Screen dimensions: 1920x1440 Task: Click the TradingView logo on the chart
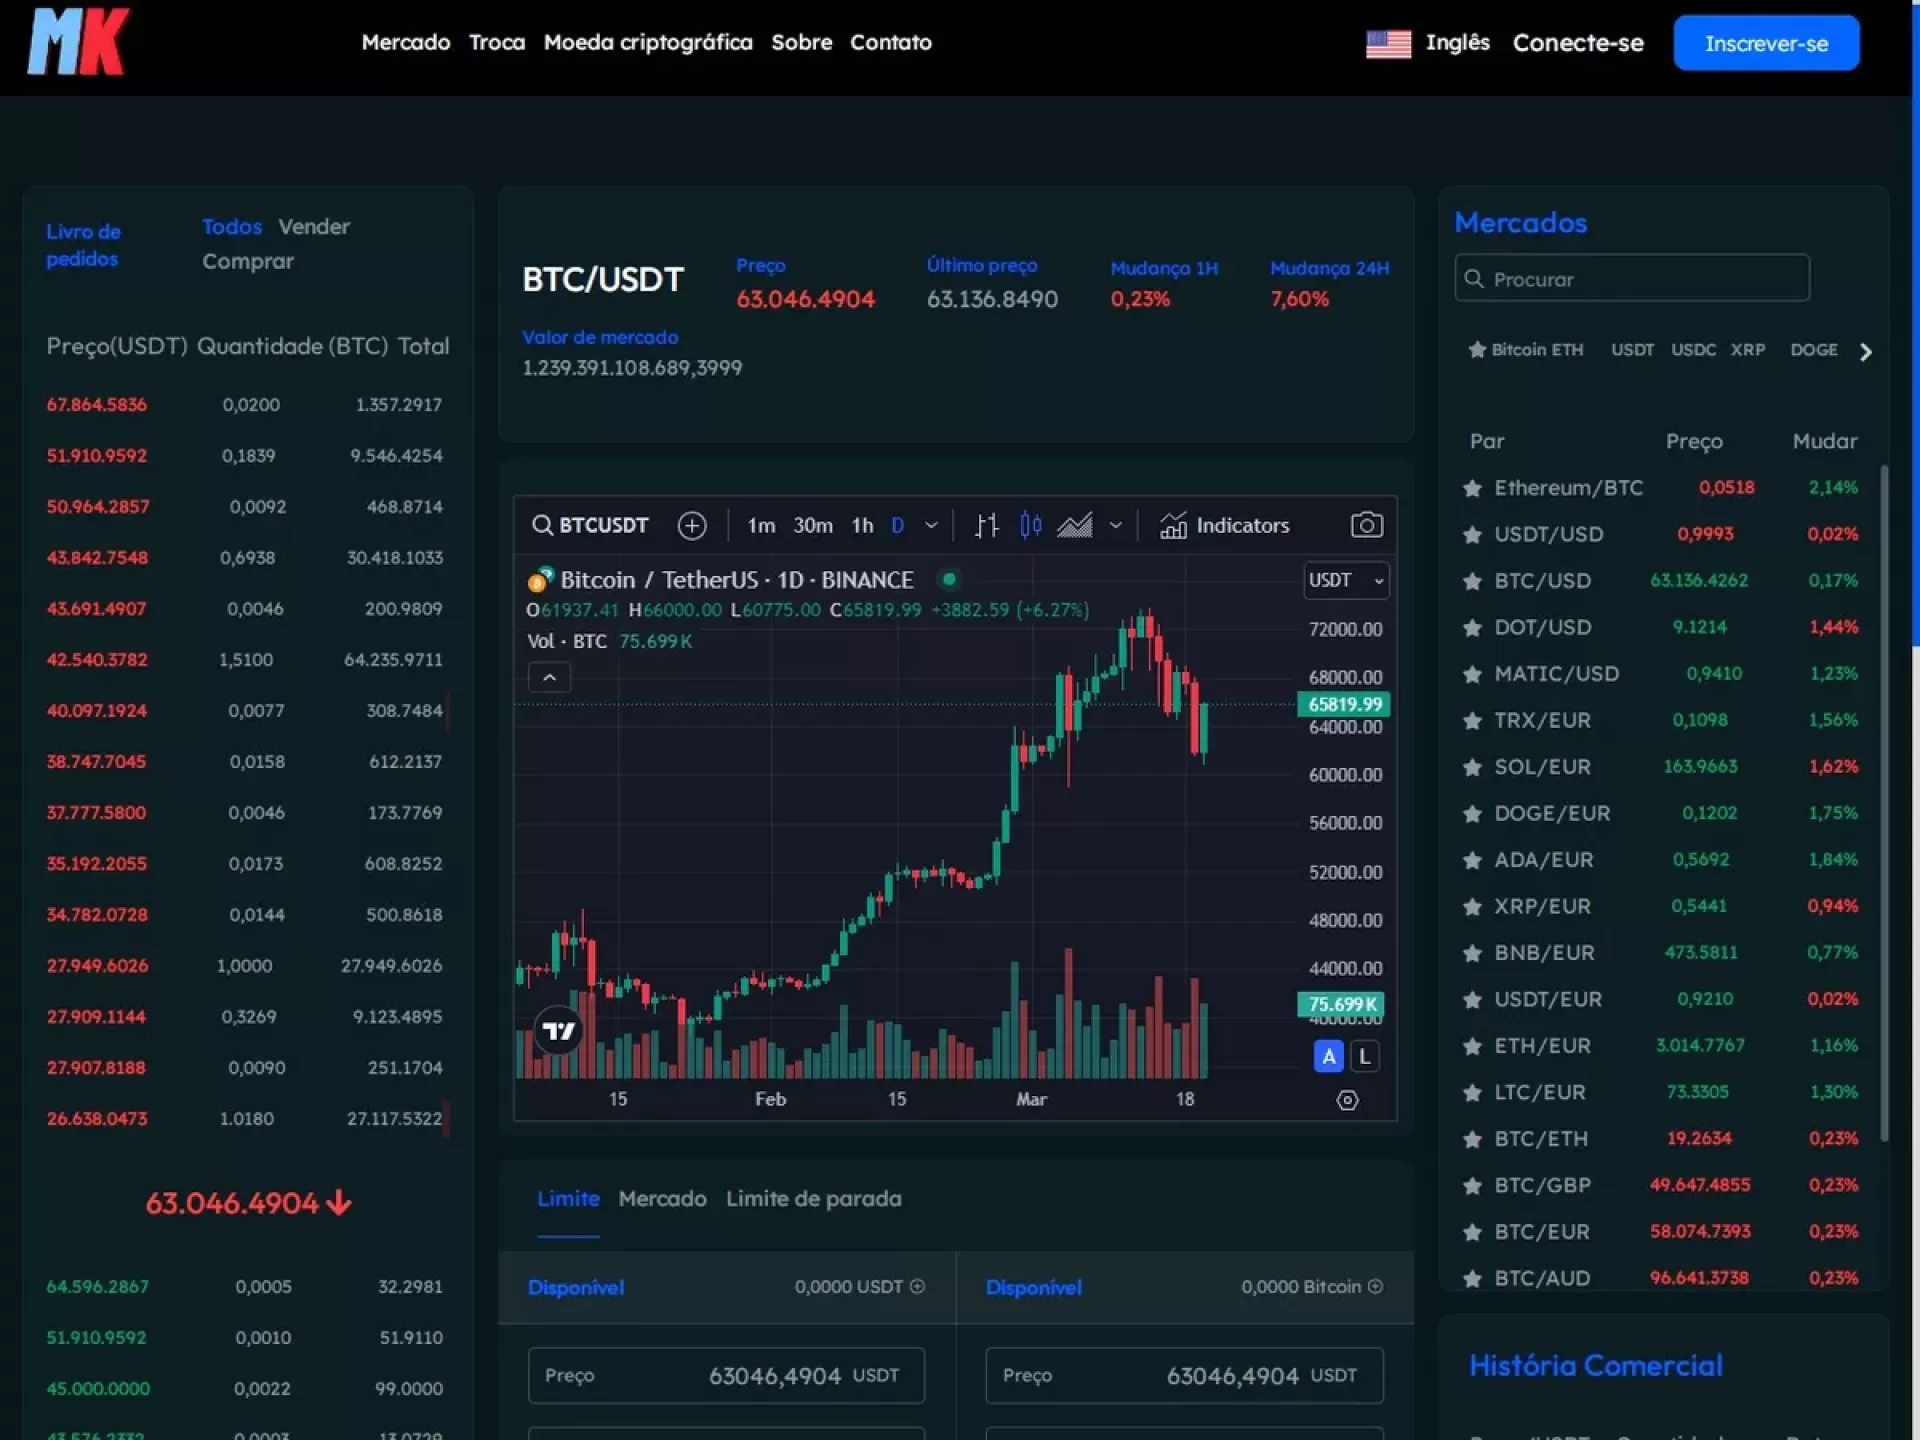pyautogui.click(x=558, y=1030)
